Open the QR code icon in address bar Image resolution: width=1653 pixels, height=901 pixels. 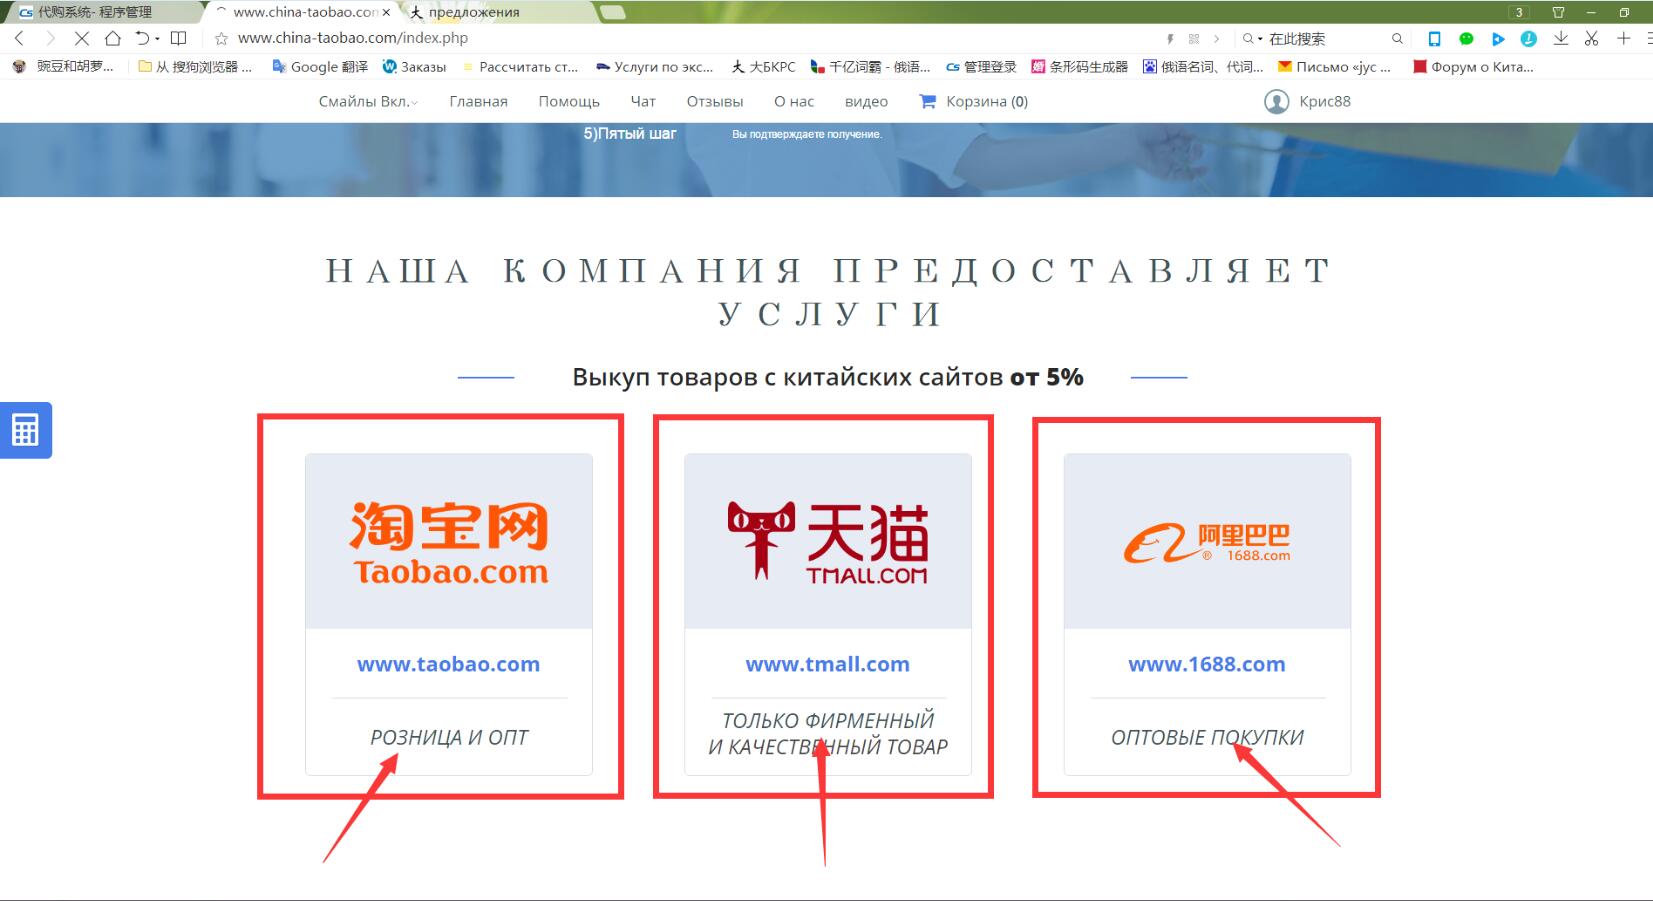[x=1193, y=39]
